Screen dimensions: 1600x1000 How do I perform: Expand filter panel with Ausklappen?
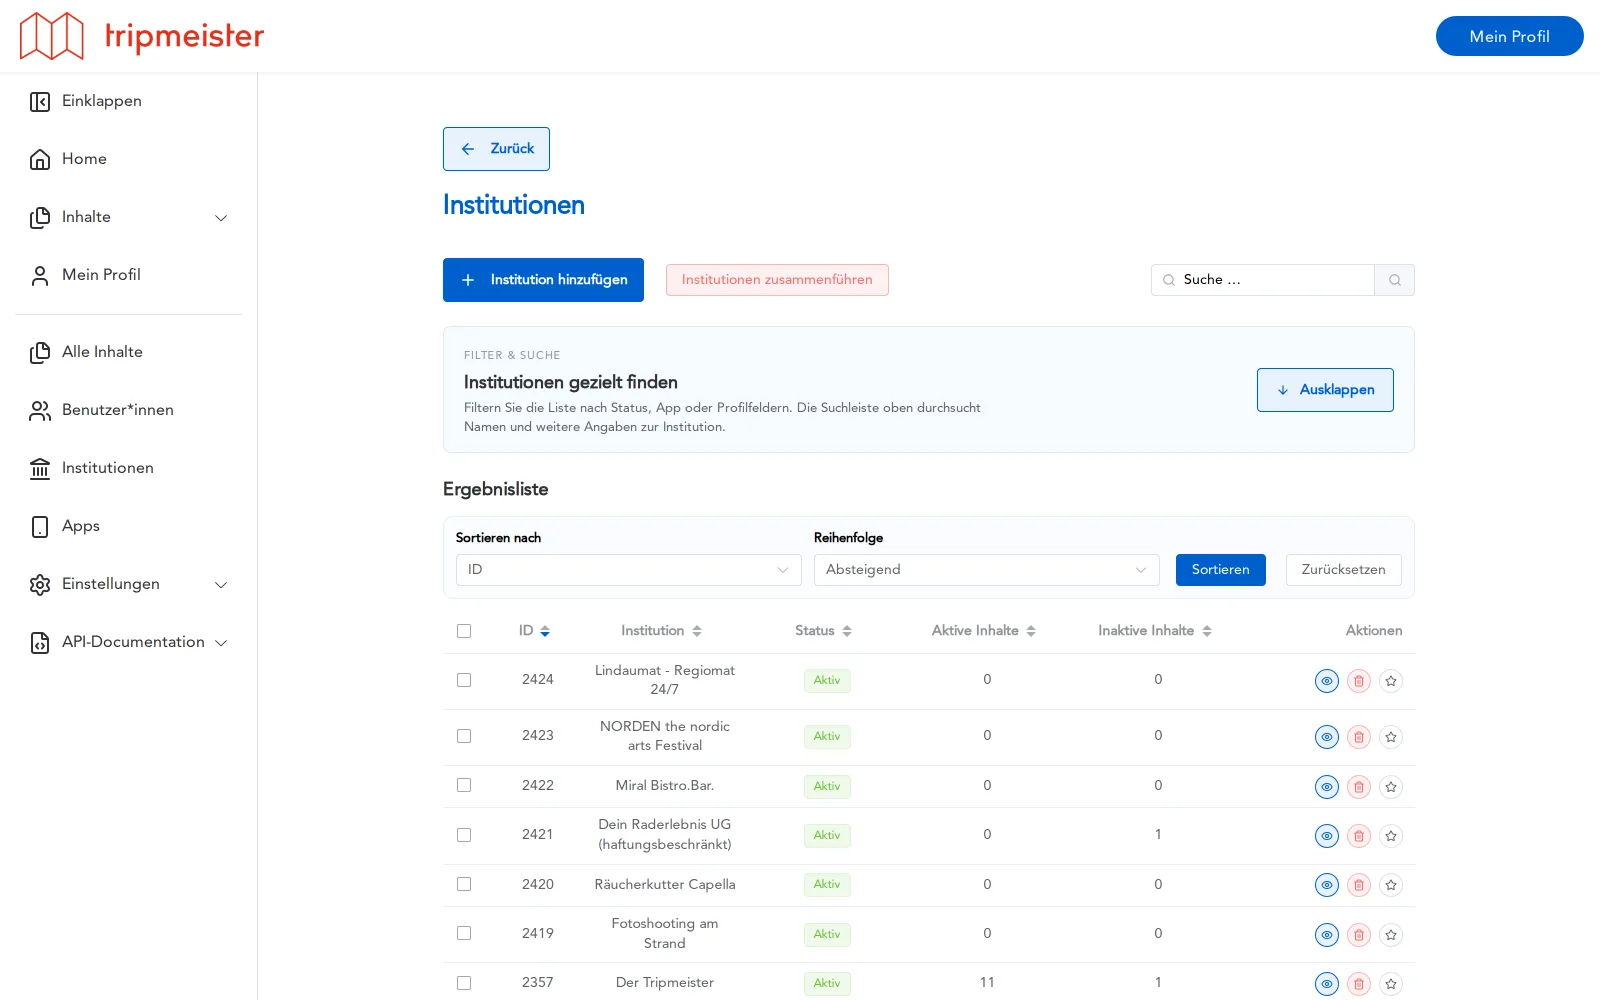1325,390
